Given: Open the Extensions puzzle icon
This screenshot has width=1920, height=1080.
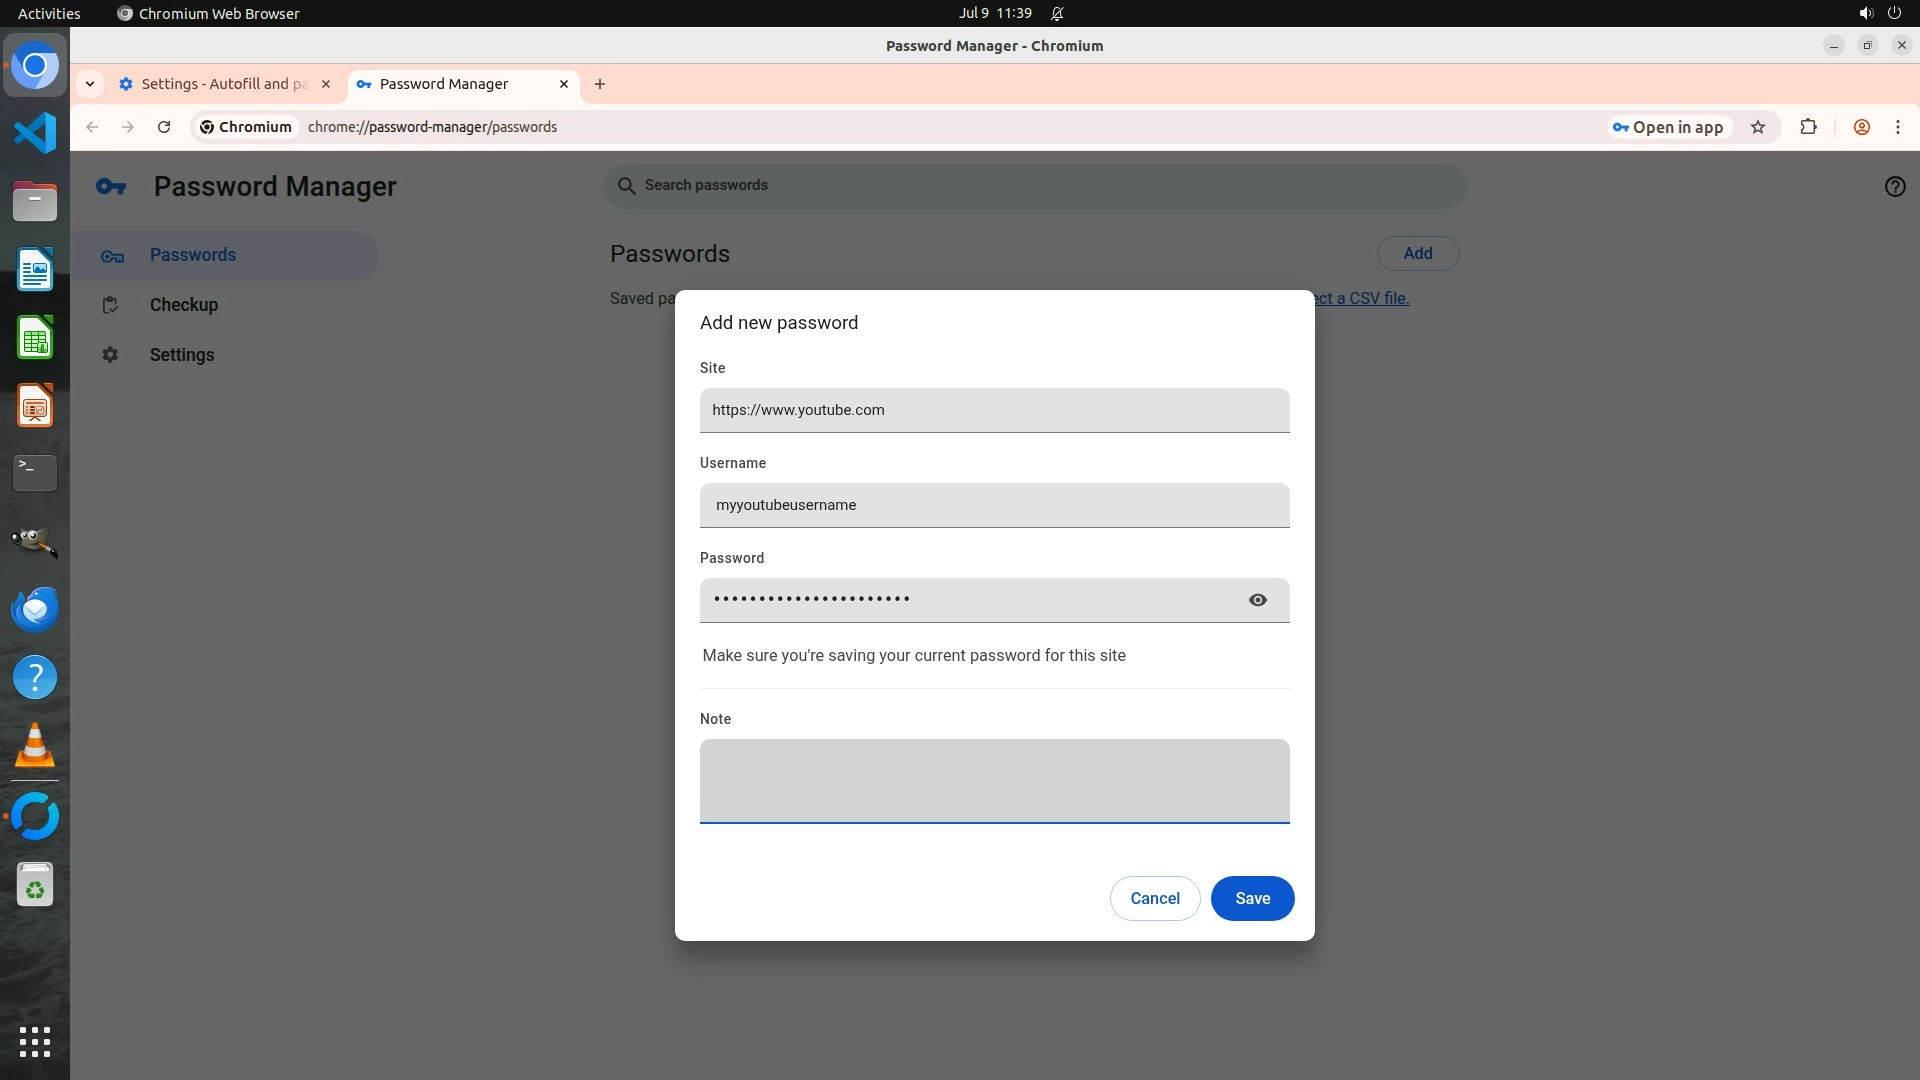Looking at the screenshot, I should point(1808,127).
